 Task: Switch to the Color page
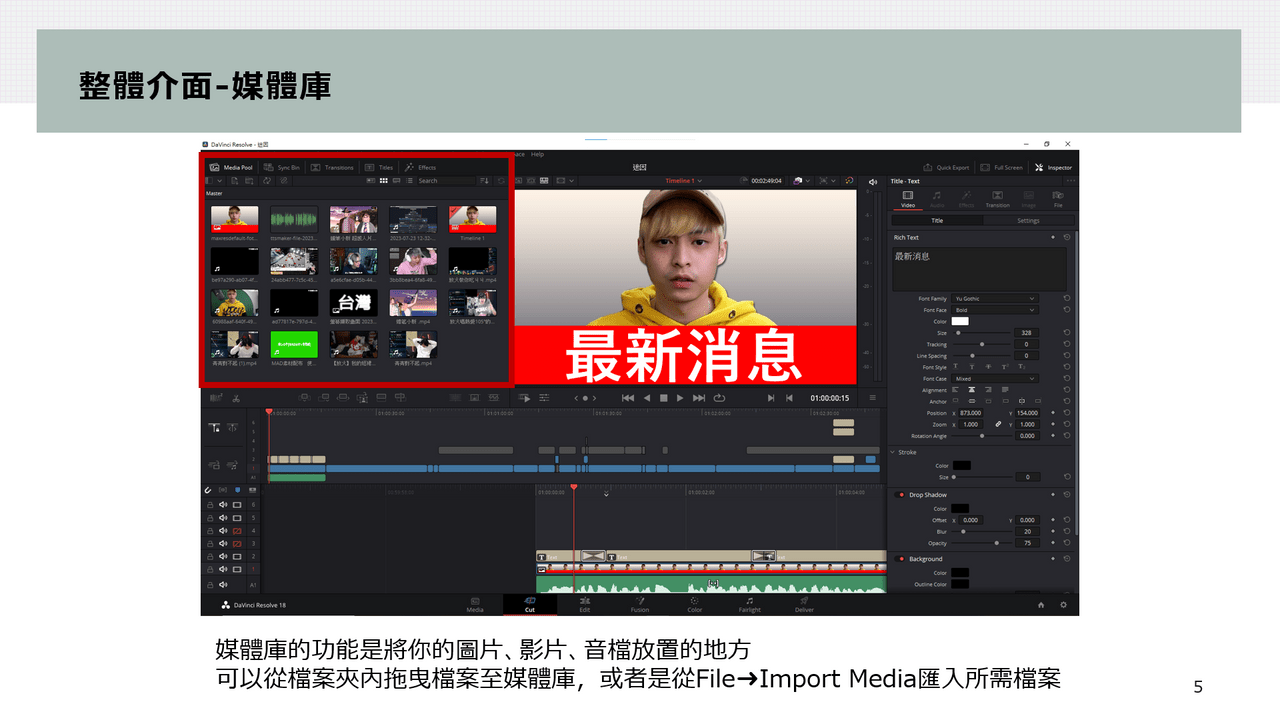693,606
